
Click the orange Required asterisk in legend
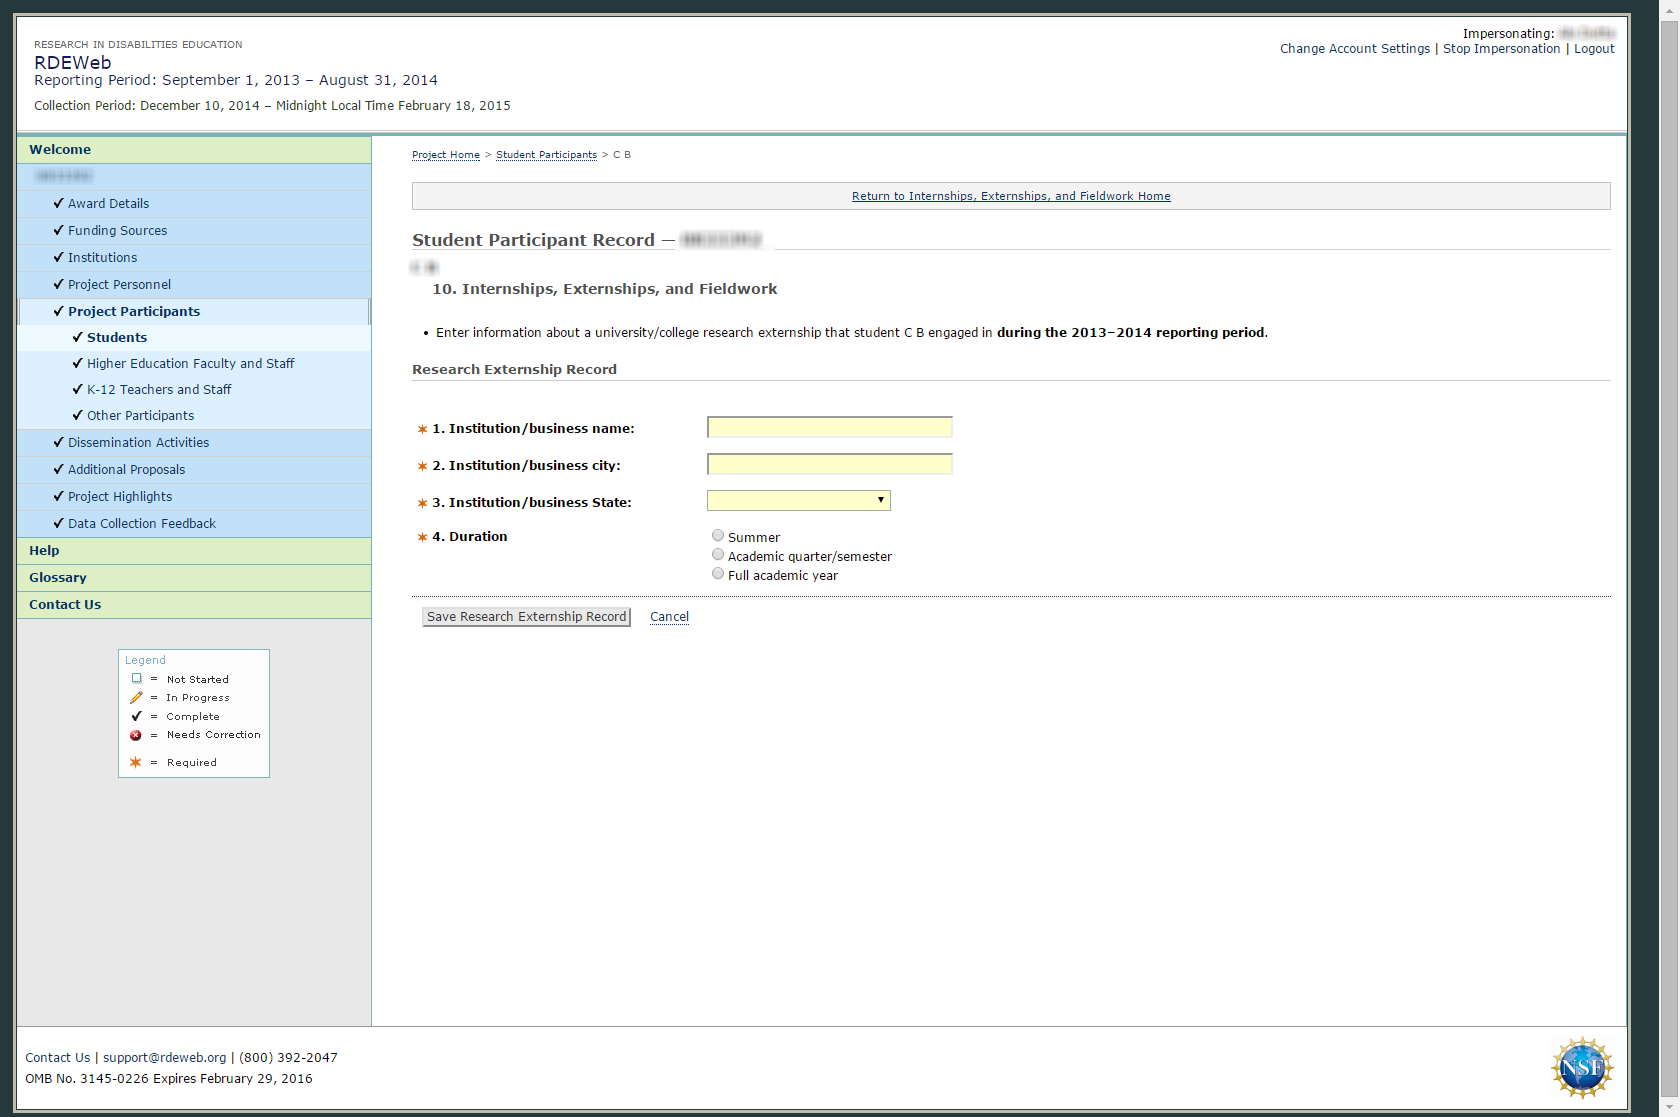(136, 762)
